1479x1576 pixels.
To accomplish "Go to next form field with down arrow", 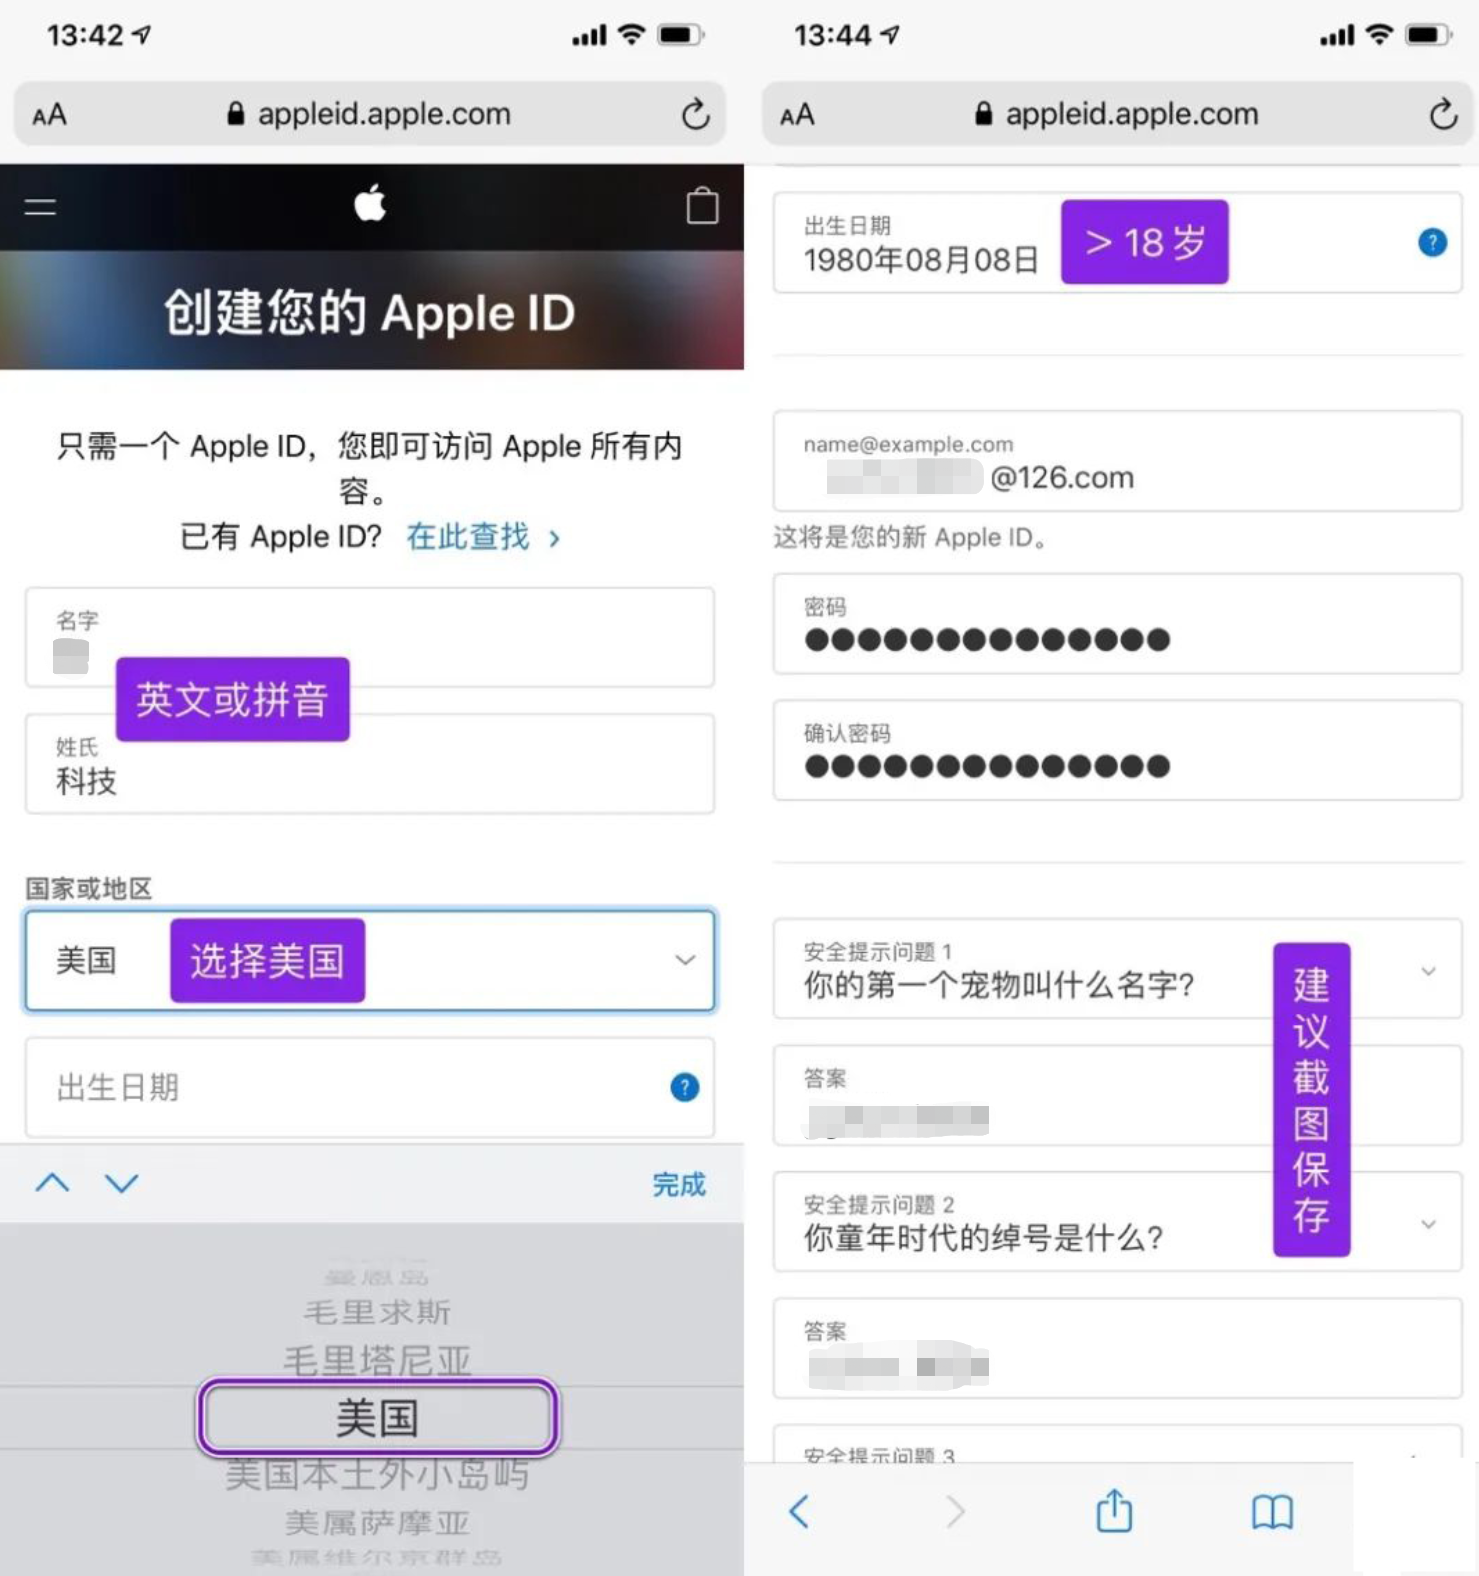I will [122, 1184].
